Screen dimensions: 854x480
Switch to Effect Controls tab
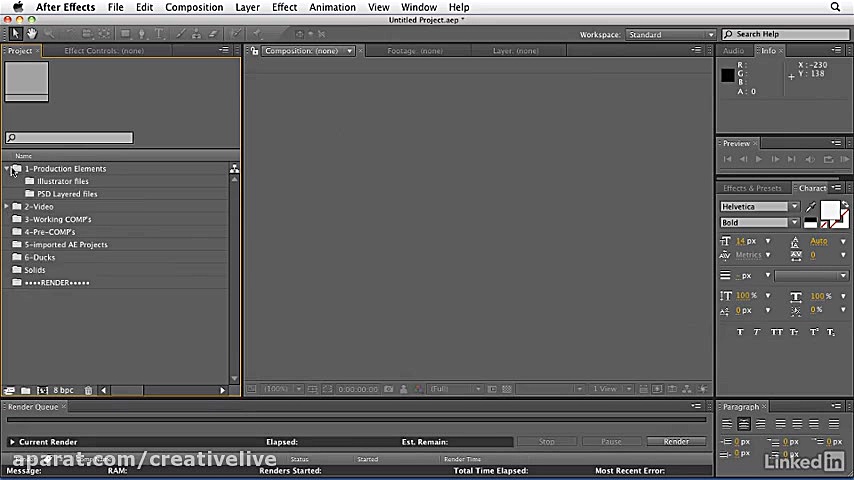[104, 51]
